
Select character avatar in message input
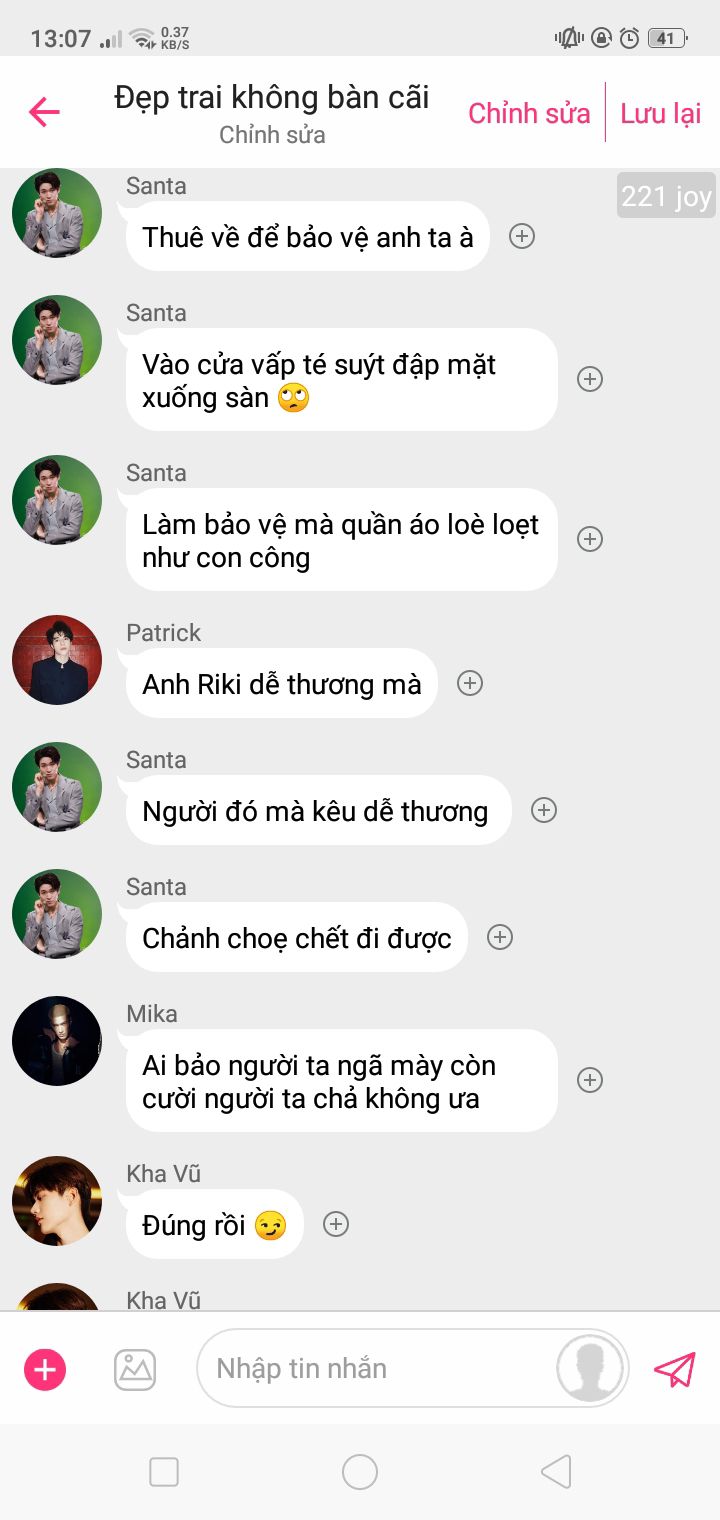pos(590,1368)
